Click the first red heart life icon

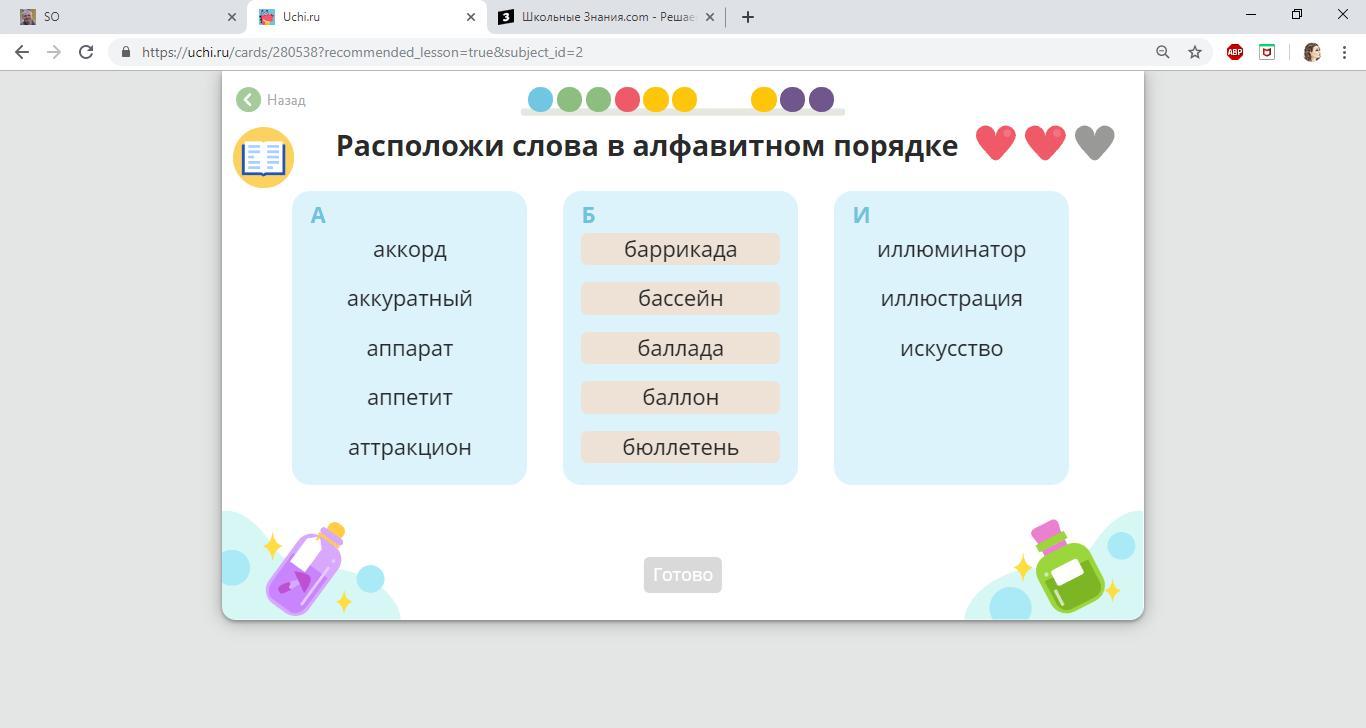pos(996,143)
